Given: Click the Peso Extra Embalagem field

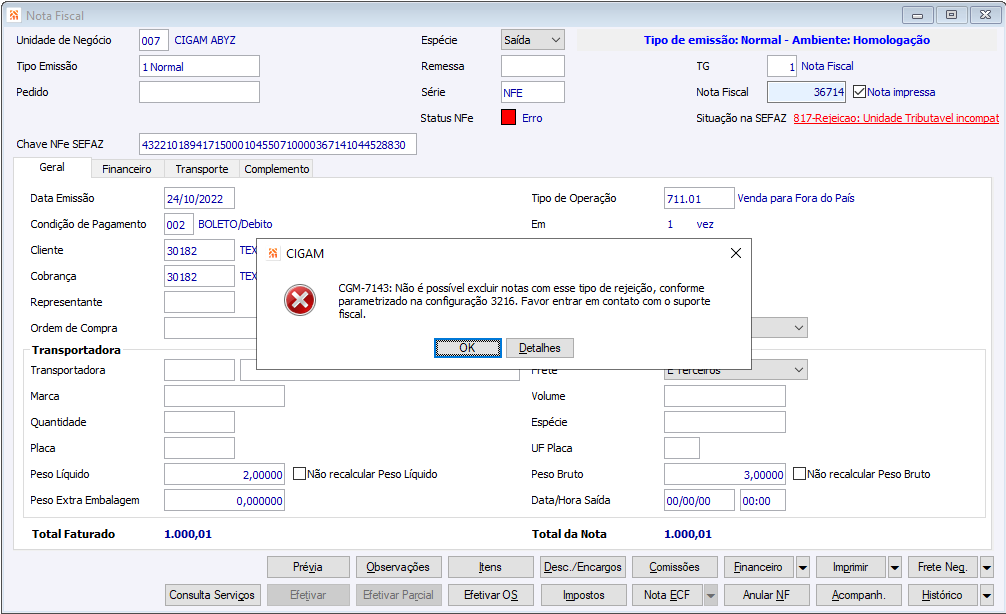Looking at the screenshot, I should click(225, 500).
